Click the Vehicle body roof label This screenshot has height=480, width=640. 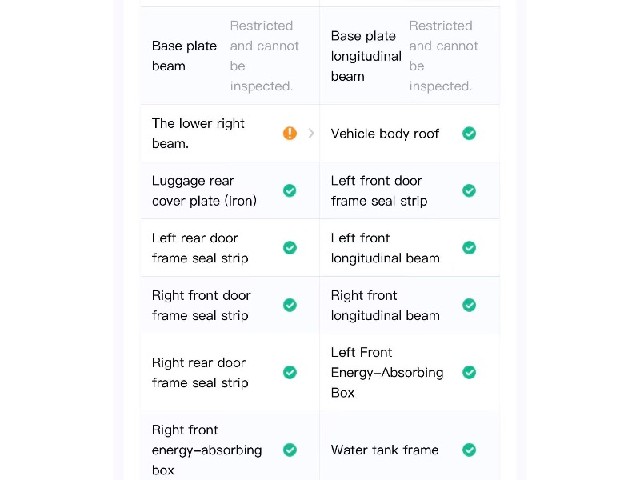tap(384, 133)
